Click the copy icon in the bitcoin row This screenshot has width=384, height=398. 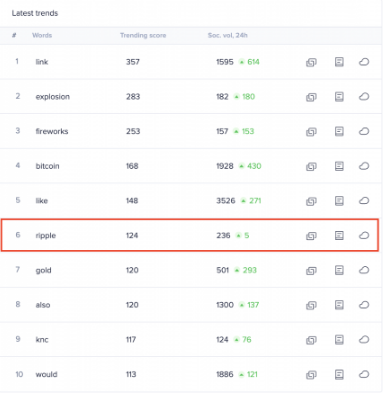(x=311, y=166)
